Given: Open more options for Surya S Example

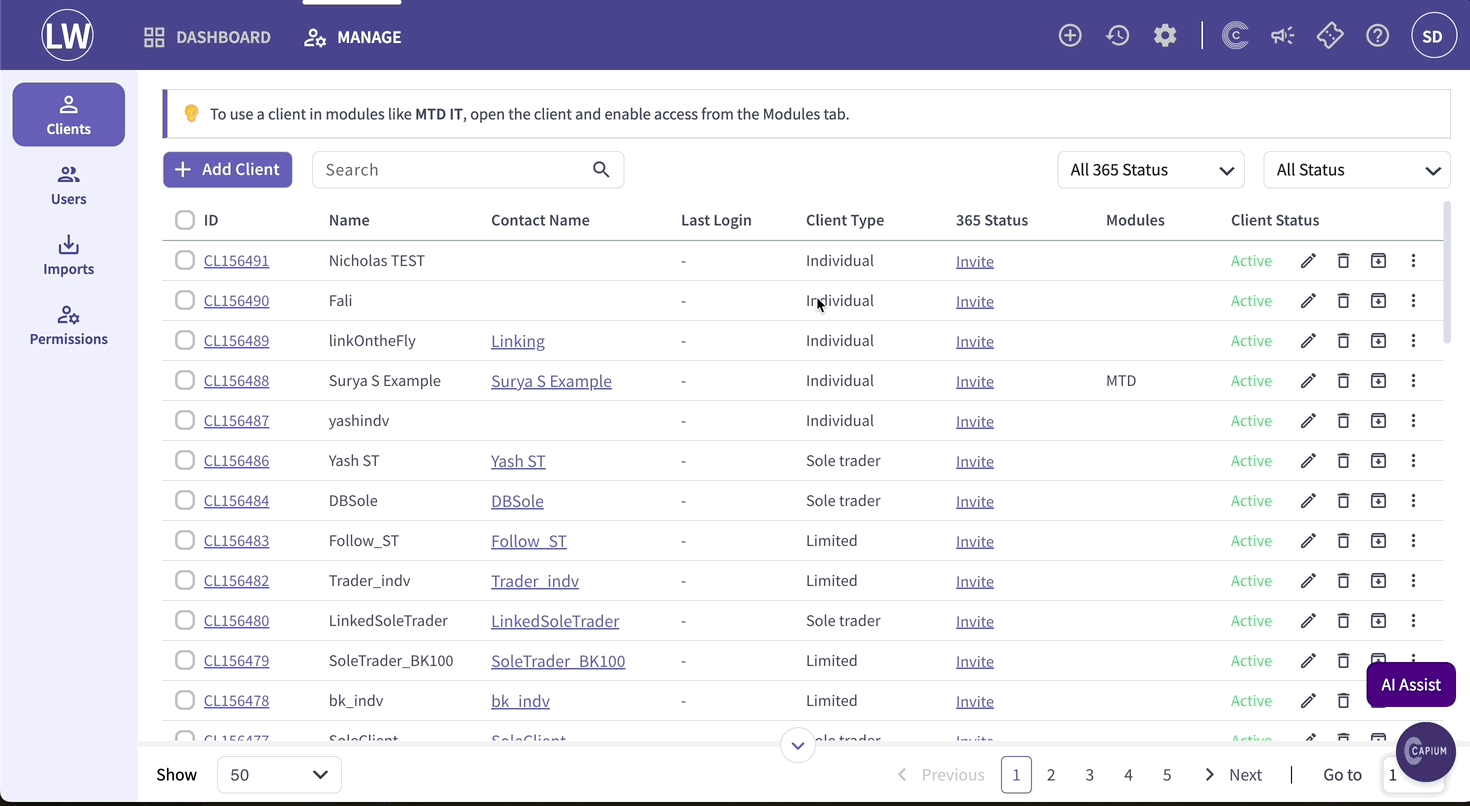Looking at the screenshot, I should click(x=1413, y=381).
